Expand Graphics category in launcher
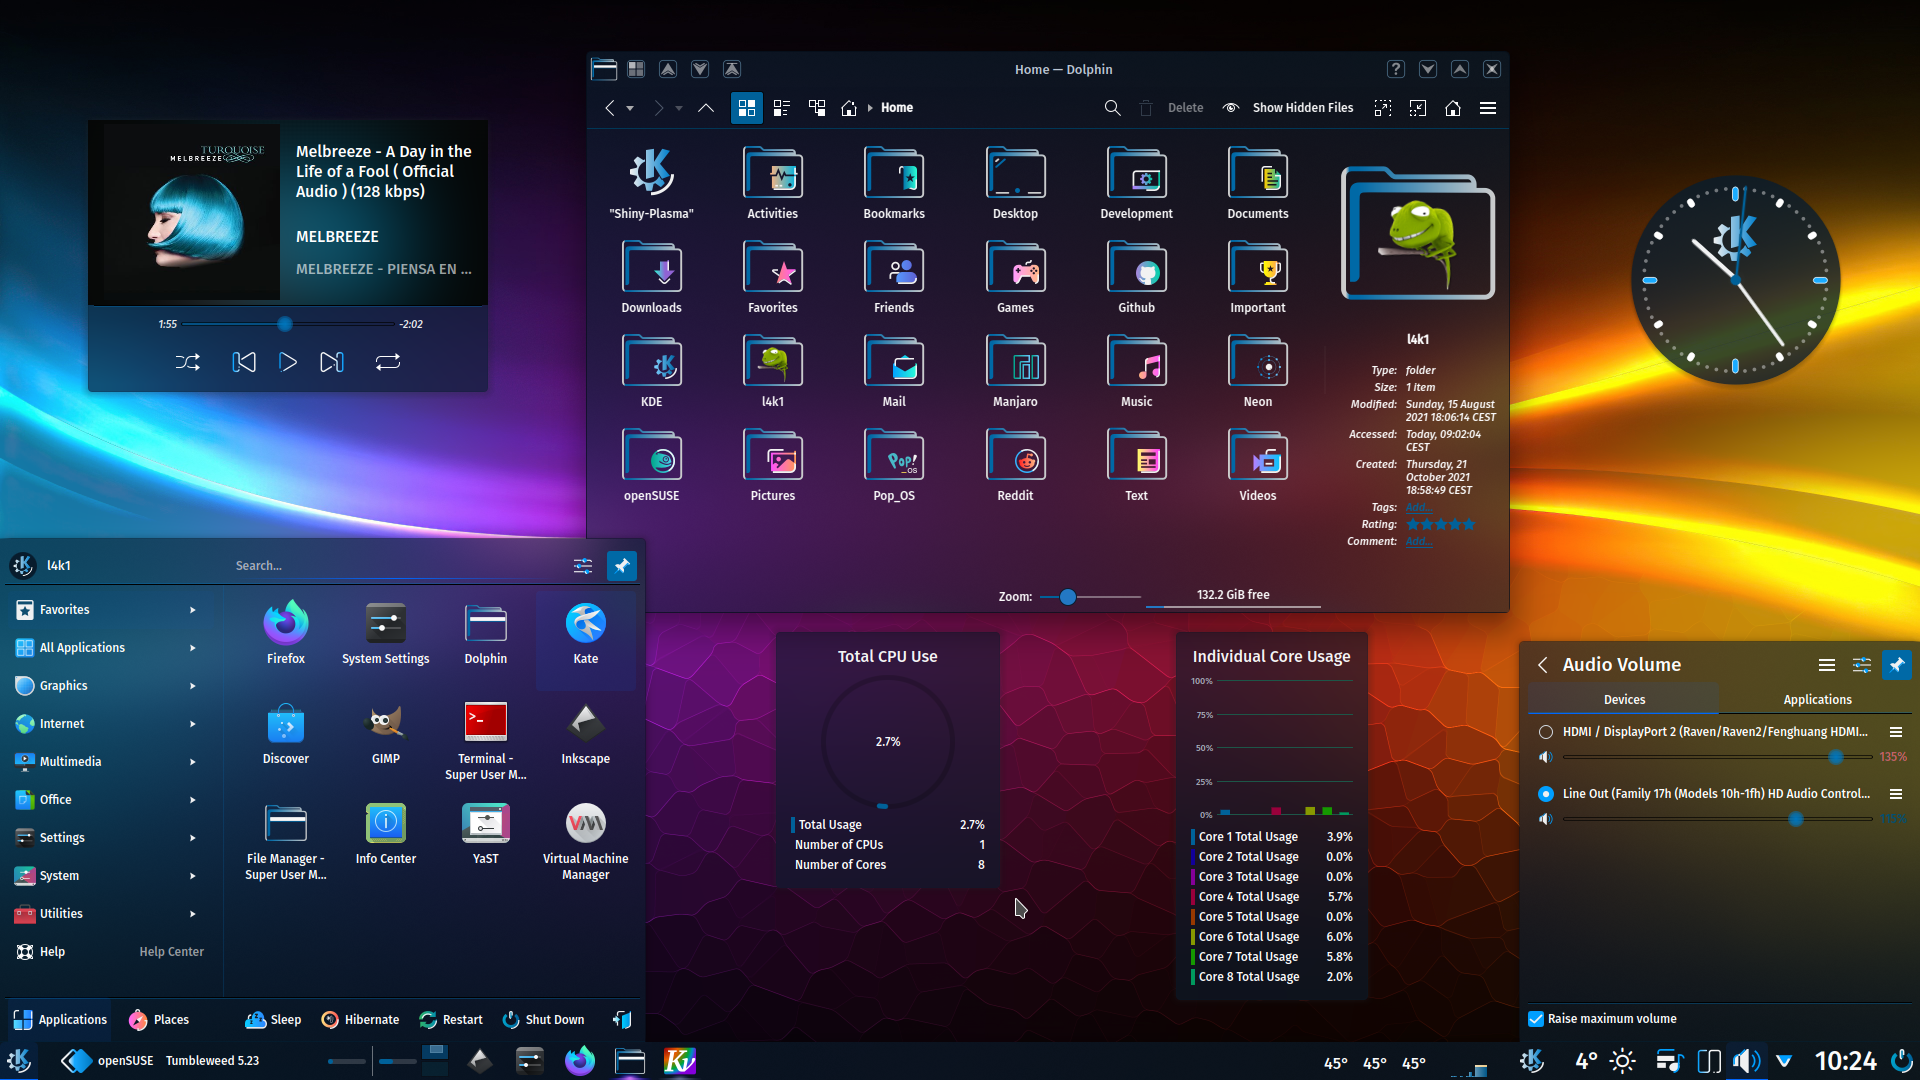Image resolution: width=1920 pixels, height=1080 pixels. coord(107,686)
